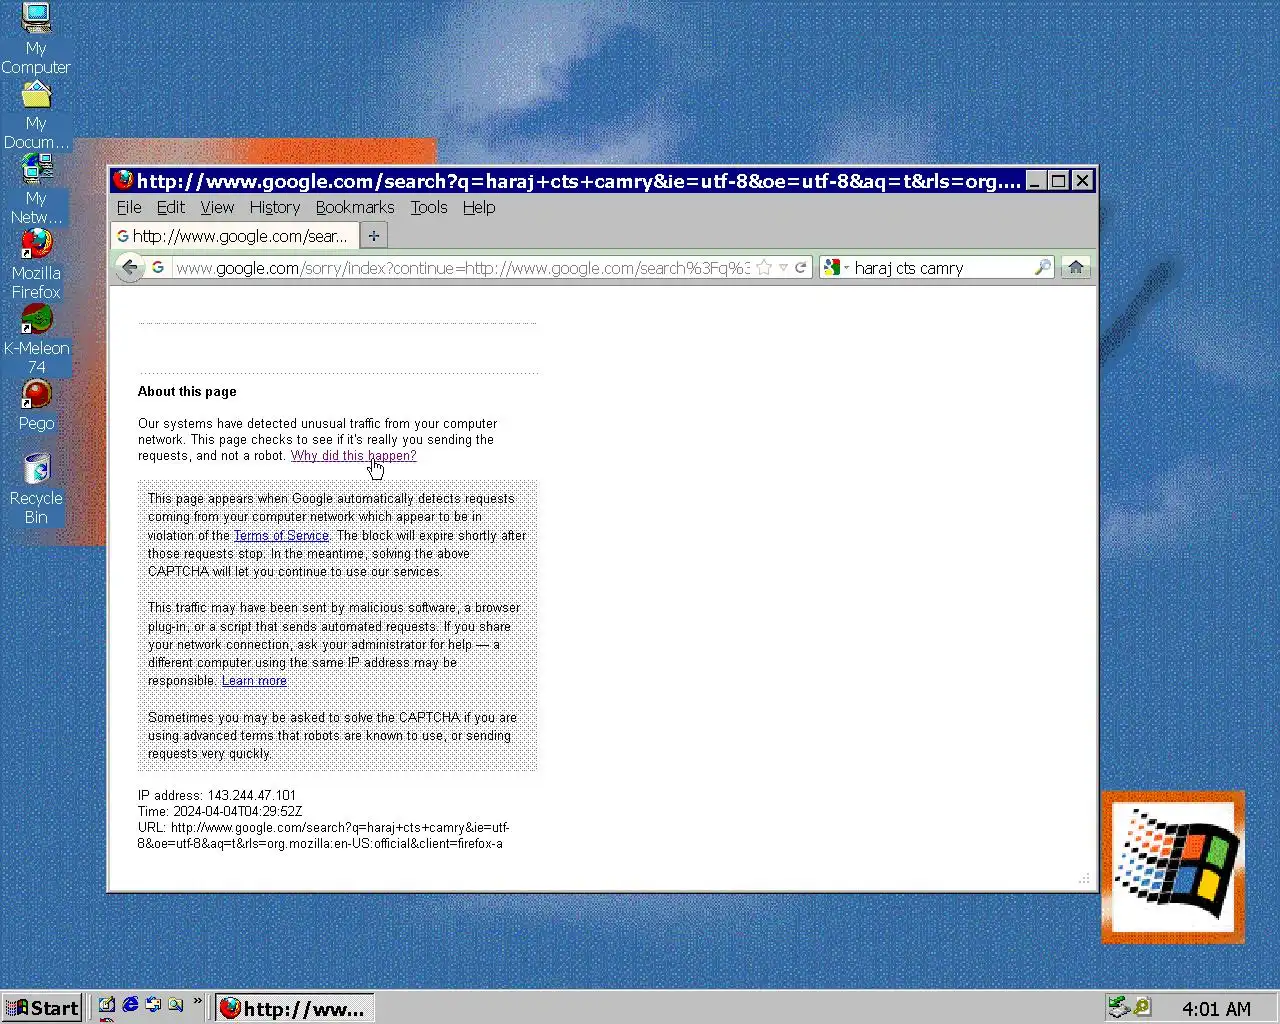This screenshot has width=1280, height=1024.
Task: Open the Tools menu
Action: pyautogui.click(x=429, y=207)
